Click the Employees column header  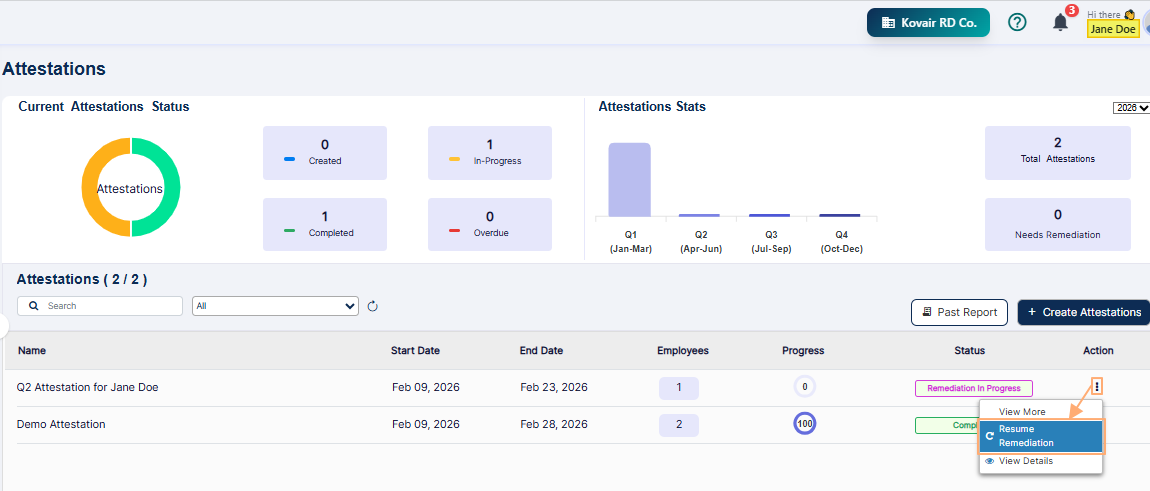tap(683, 351)
